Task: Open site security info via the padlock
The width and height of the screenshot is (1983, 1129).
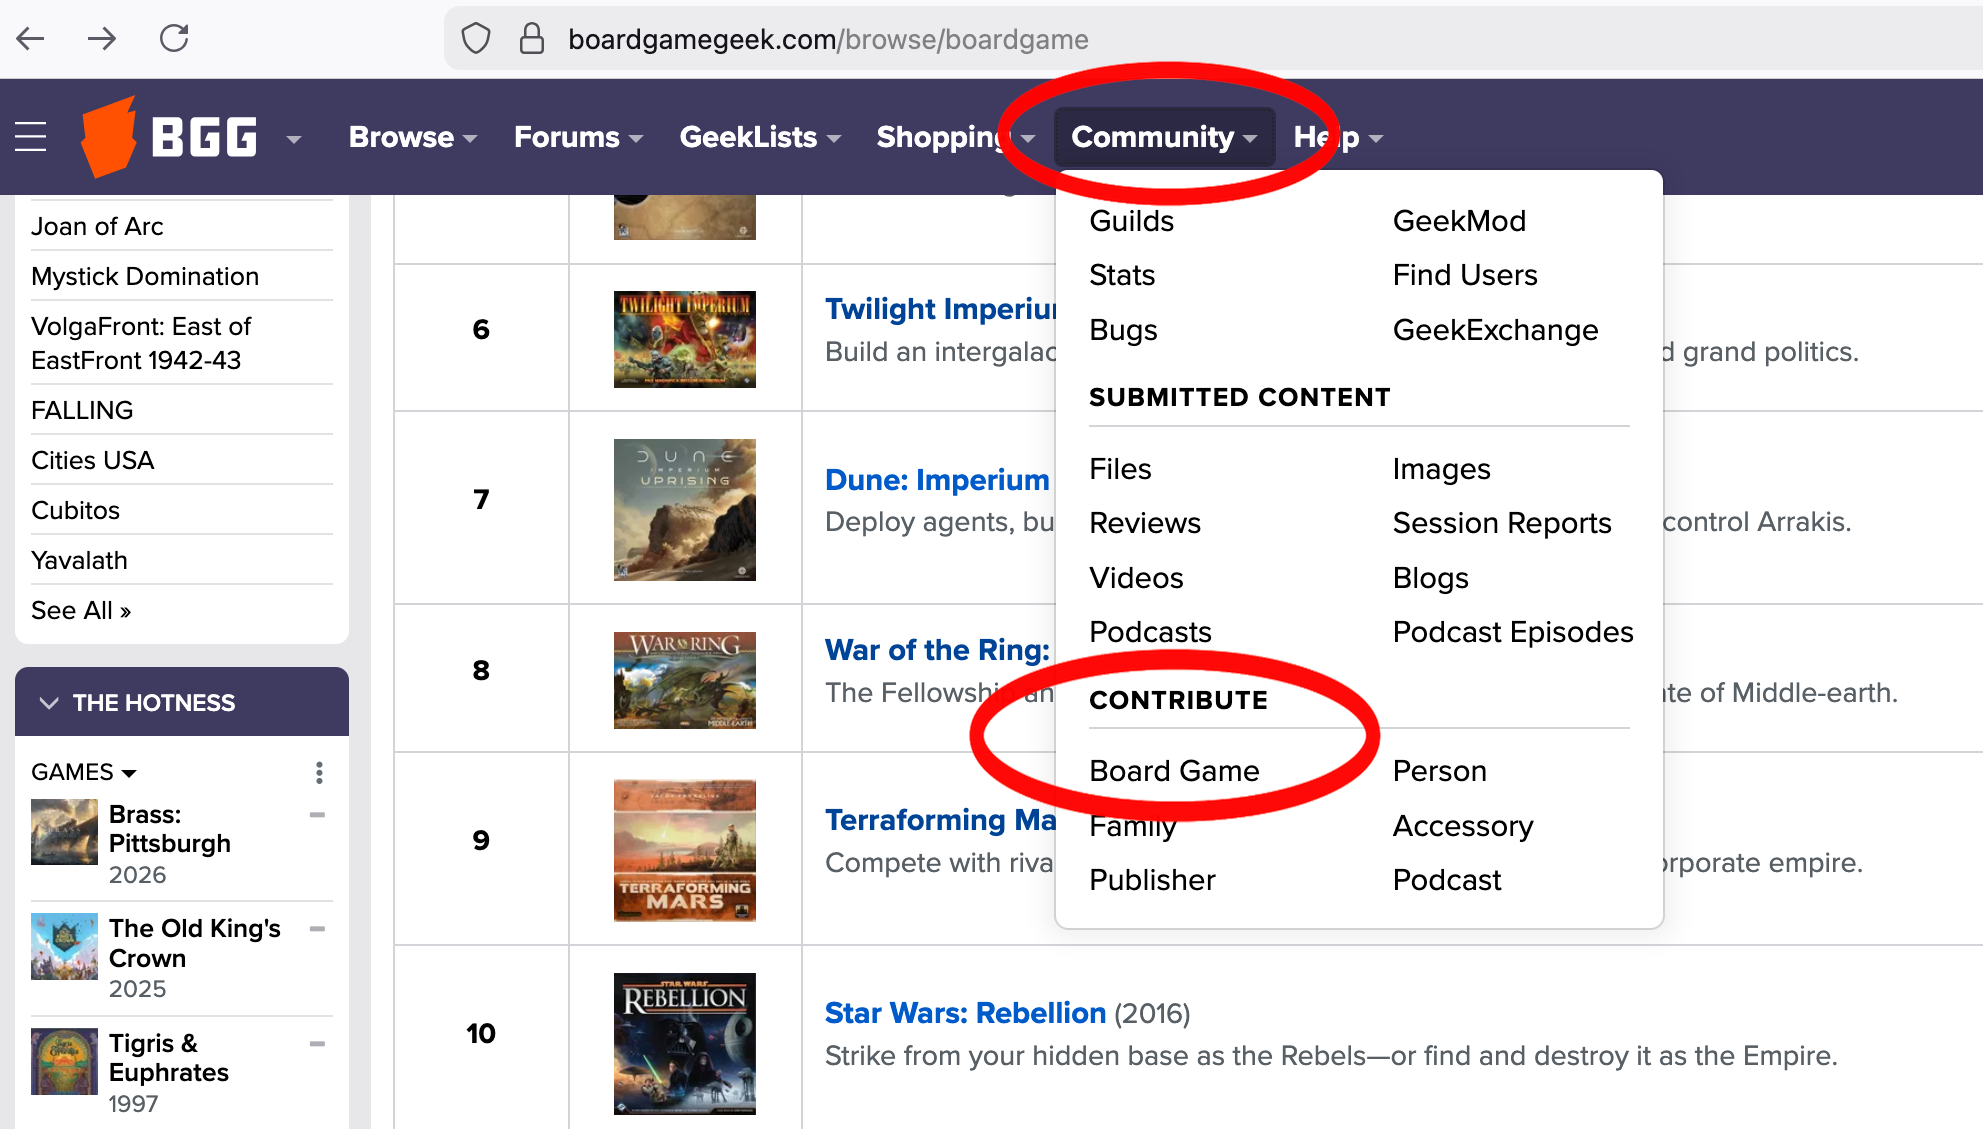Action: pos(531,38)
